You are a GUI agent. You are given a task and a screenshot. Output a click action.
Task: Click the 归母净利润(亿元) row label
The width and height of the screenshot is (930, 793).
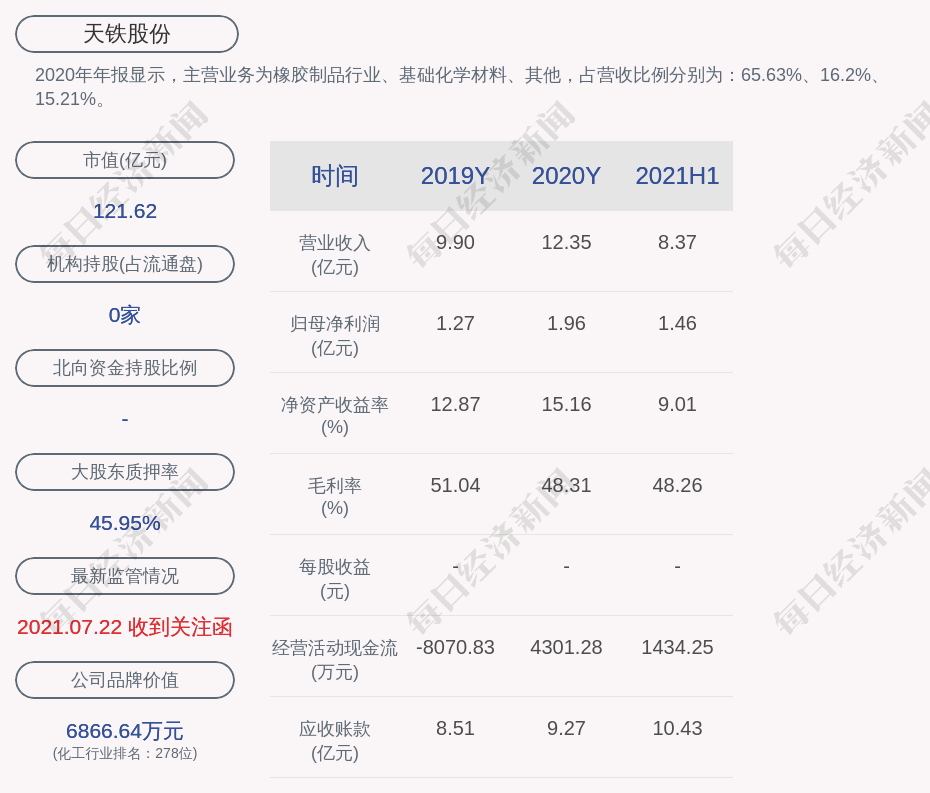tap(335, 336)
